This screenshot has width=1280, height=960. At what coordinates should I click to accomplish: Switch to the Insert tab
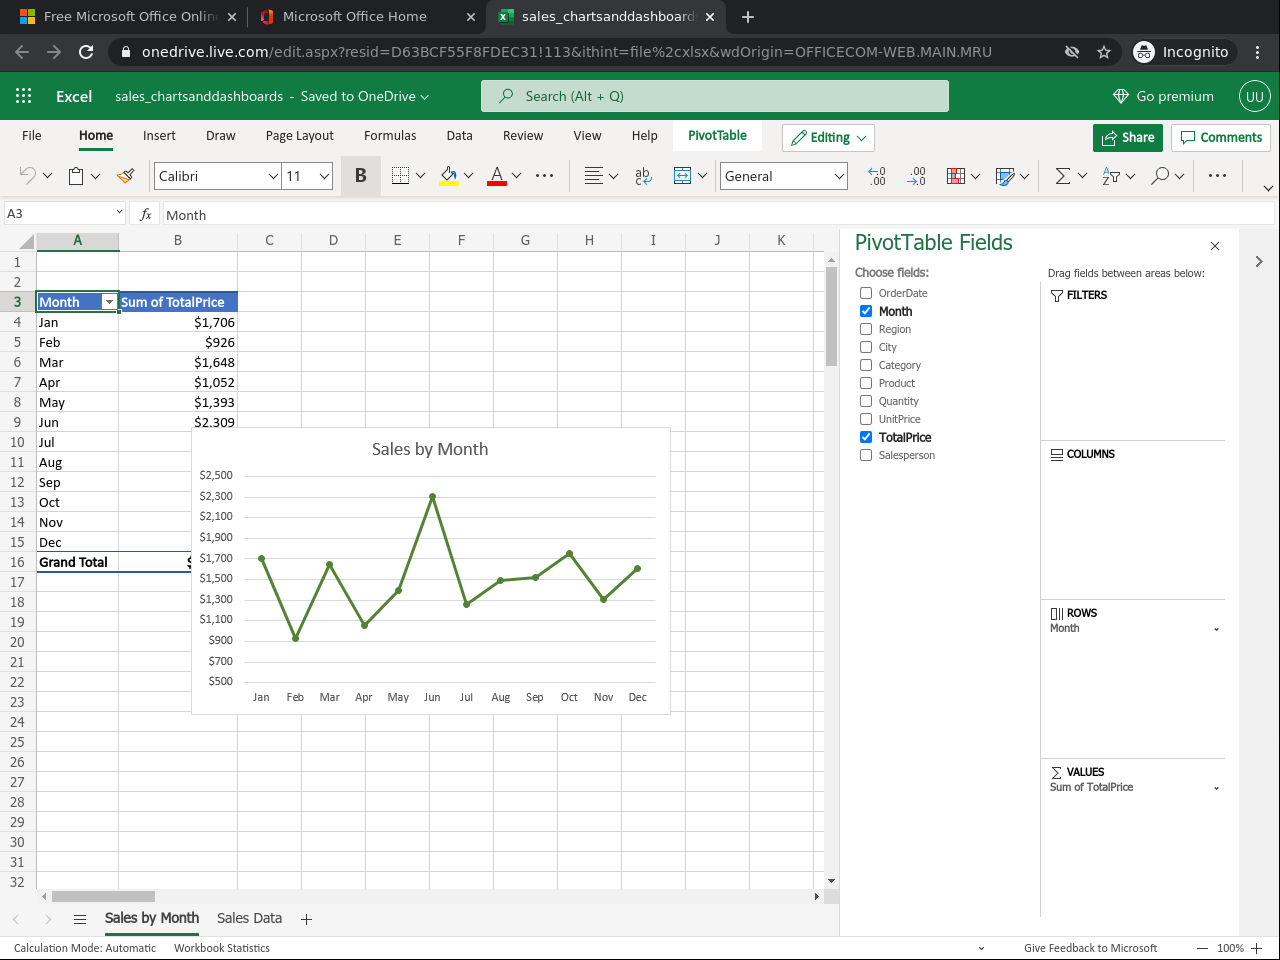[x=159, y=136]
